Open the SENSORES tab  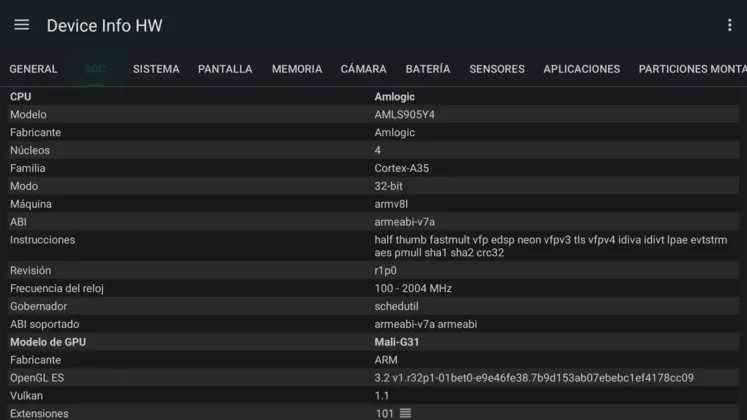pyautogui.click(x=497, y=69)
